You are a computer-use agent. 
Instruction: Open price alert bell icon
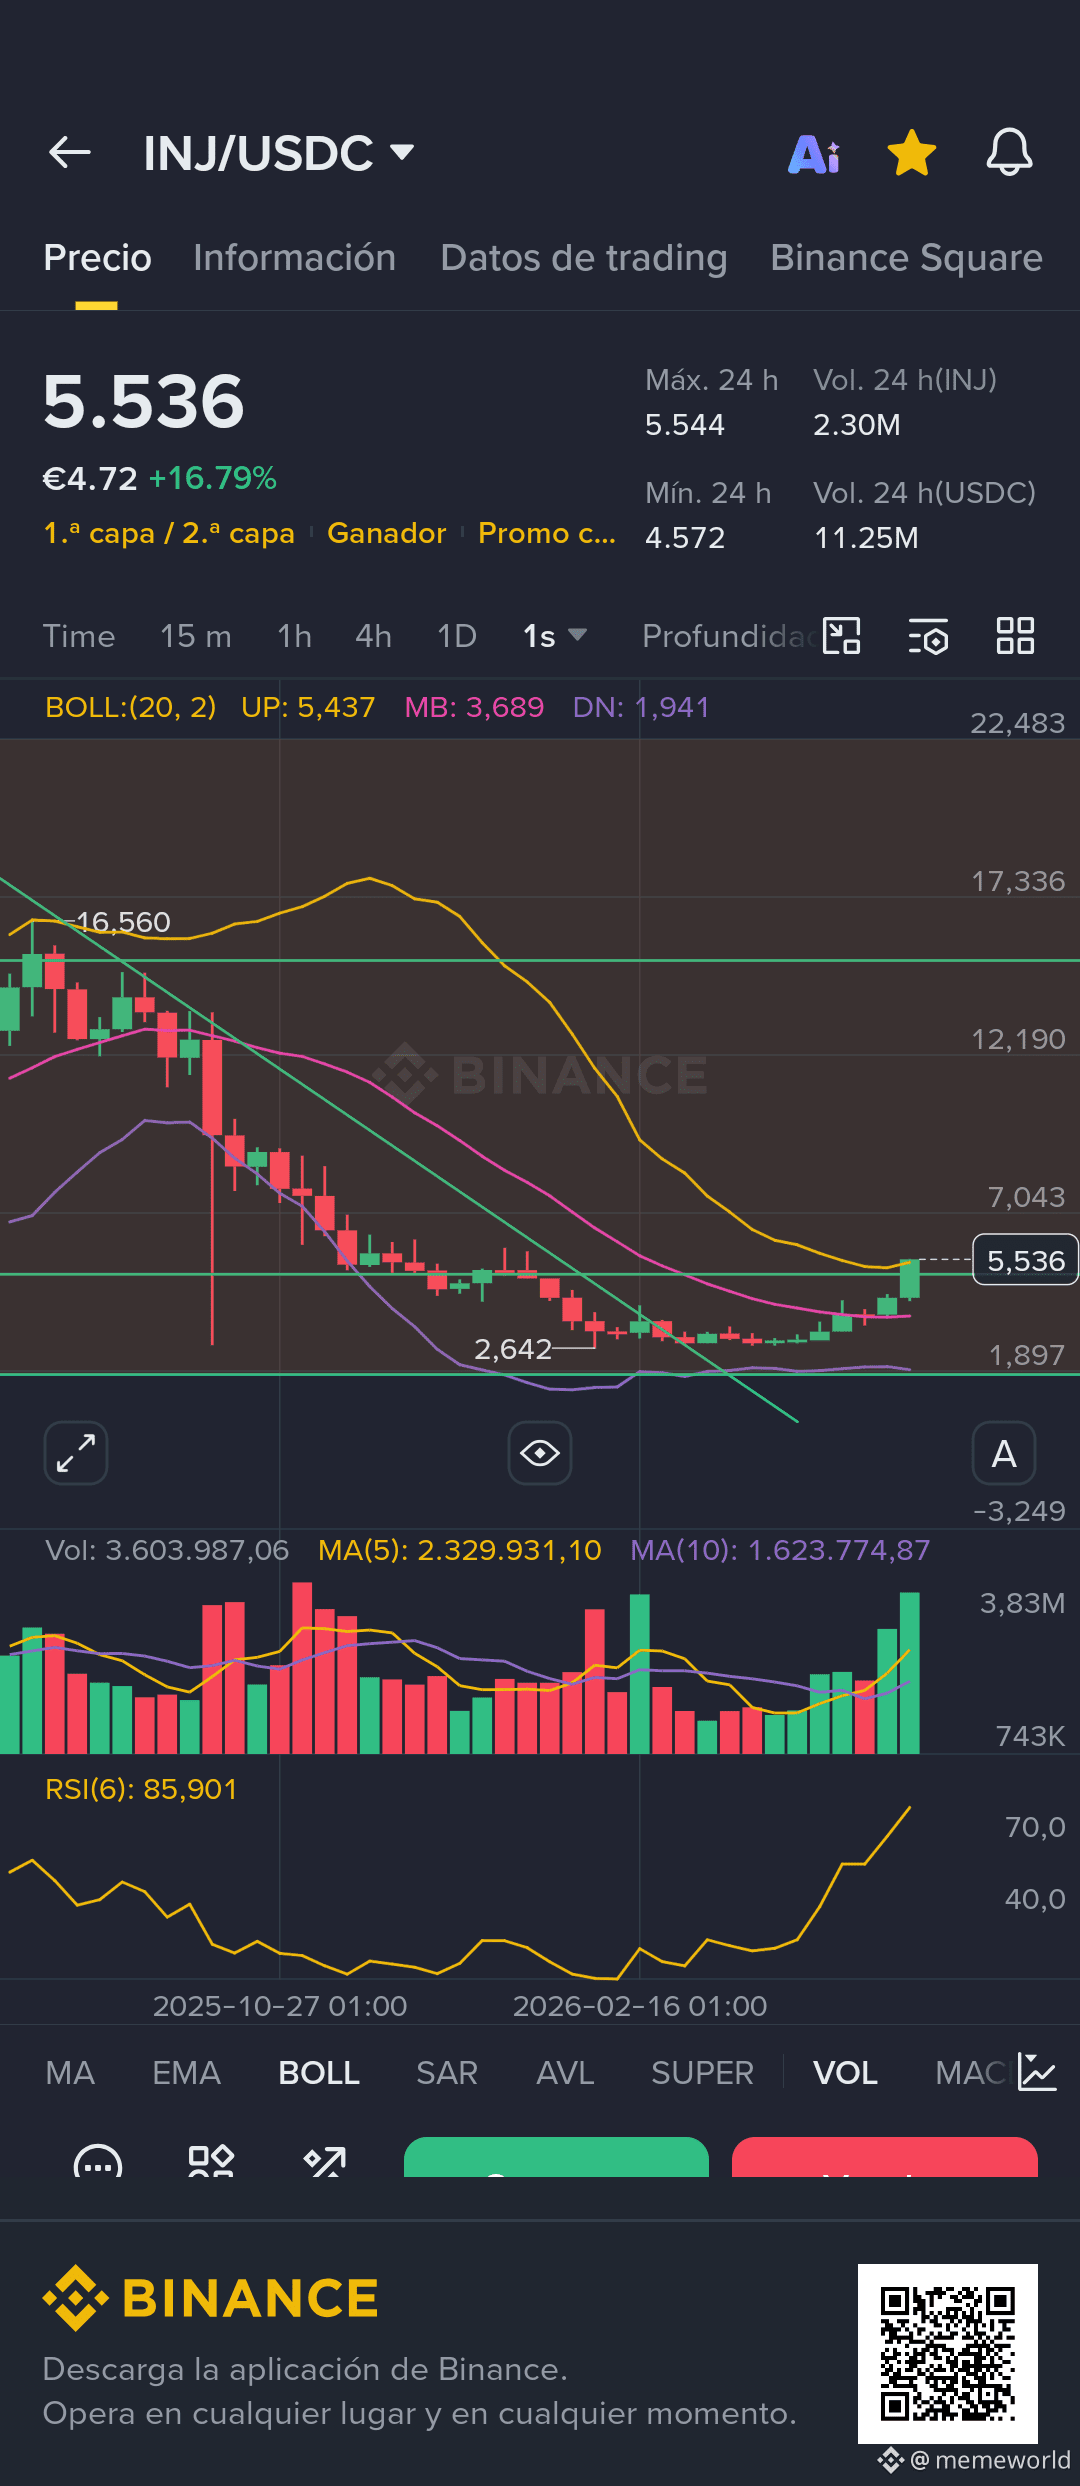(x=1009, y=153)
